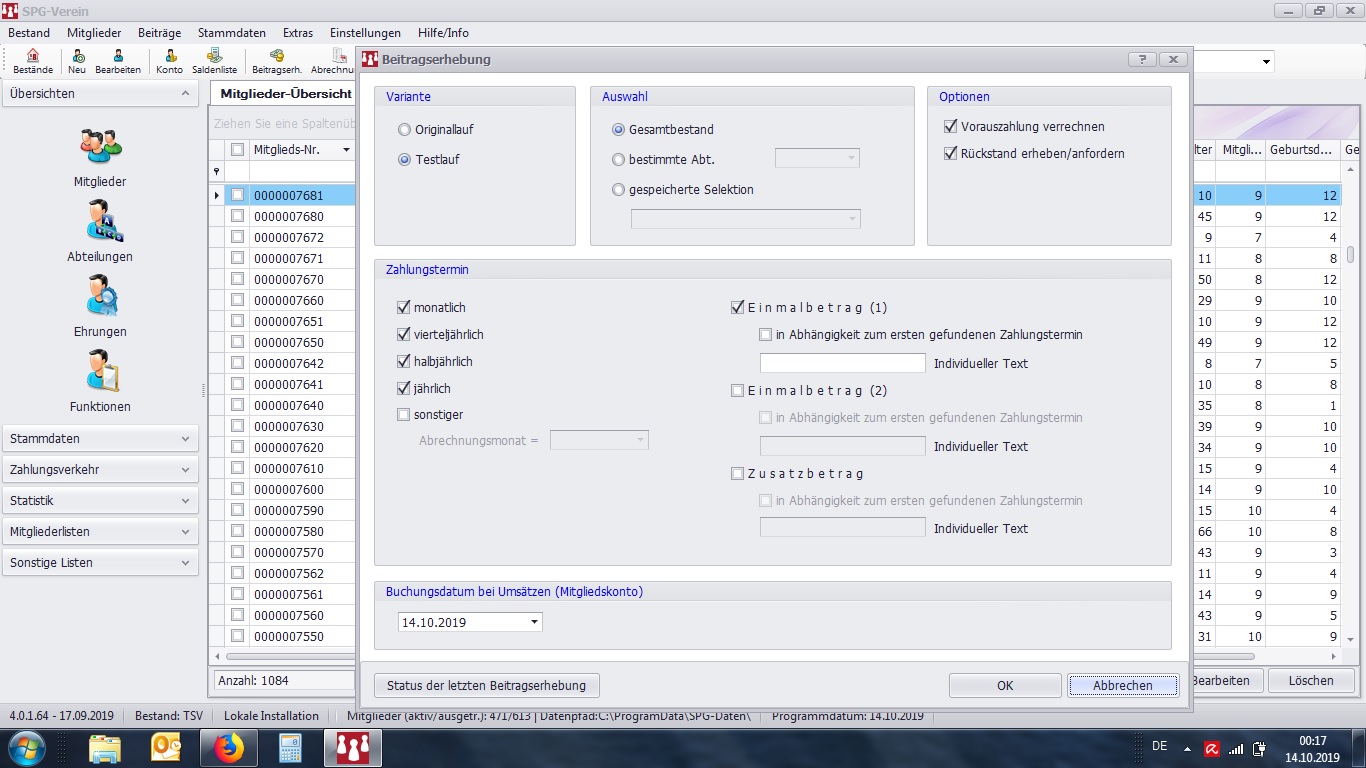
Task: Enable the sonstiger payment date checkbox
Action: click(404, 415)
